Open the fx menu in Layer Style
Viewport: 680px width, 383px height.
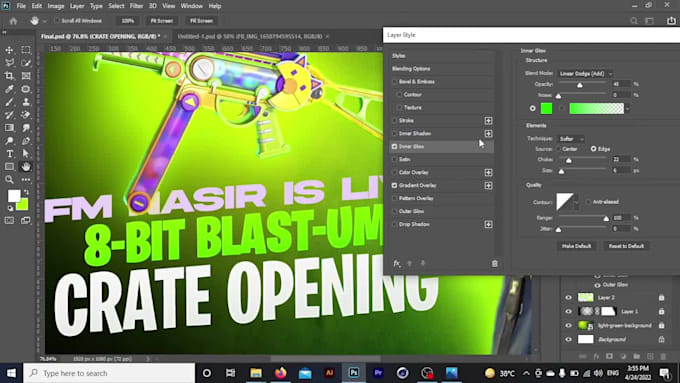tap(396, 263)
